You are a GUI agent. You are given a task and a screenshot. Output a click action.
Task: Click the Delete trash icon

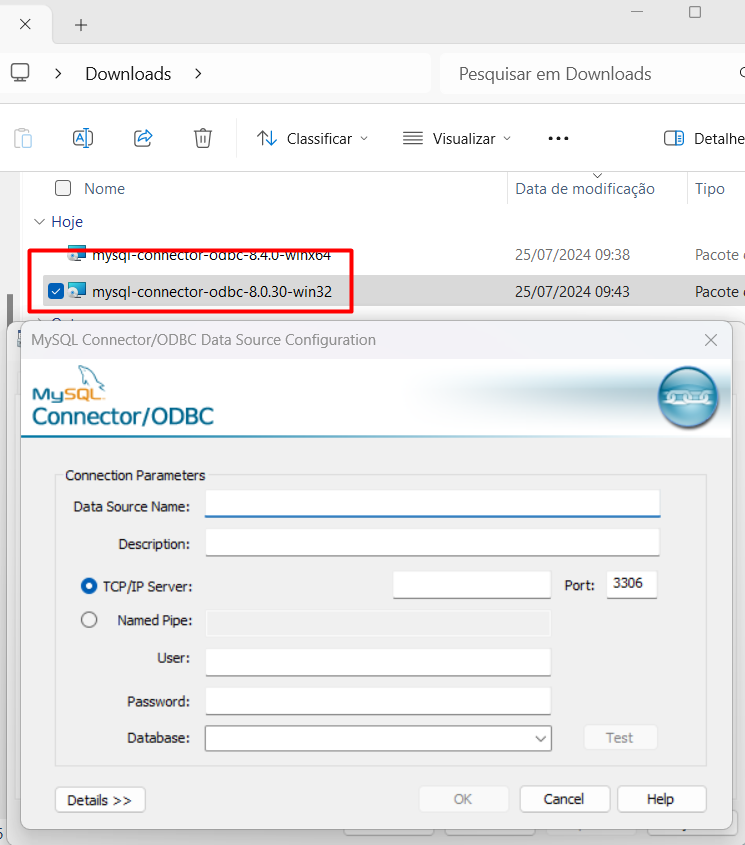pyautogui.click(x=203, y=138)
